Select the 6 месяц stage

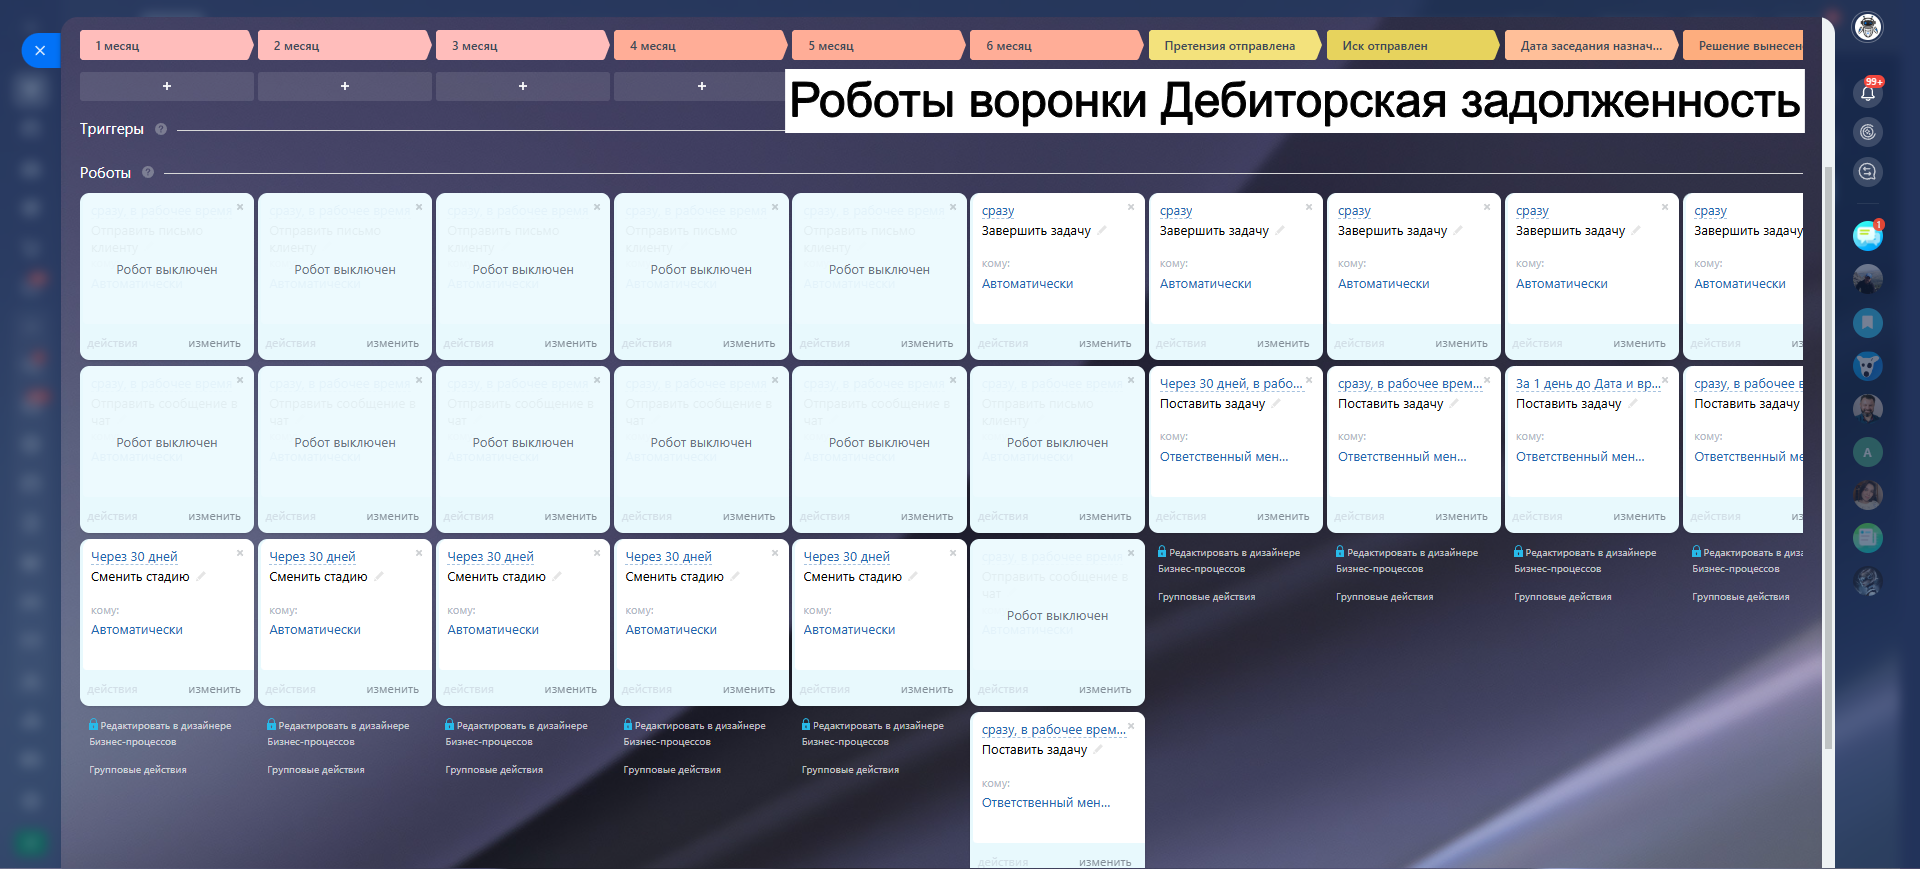point(1056,45)
